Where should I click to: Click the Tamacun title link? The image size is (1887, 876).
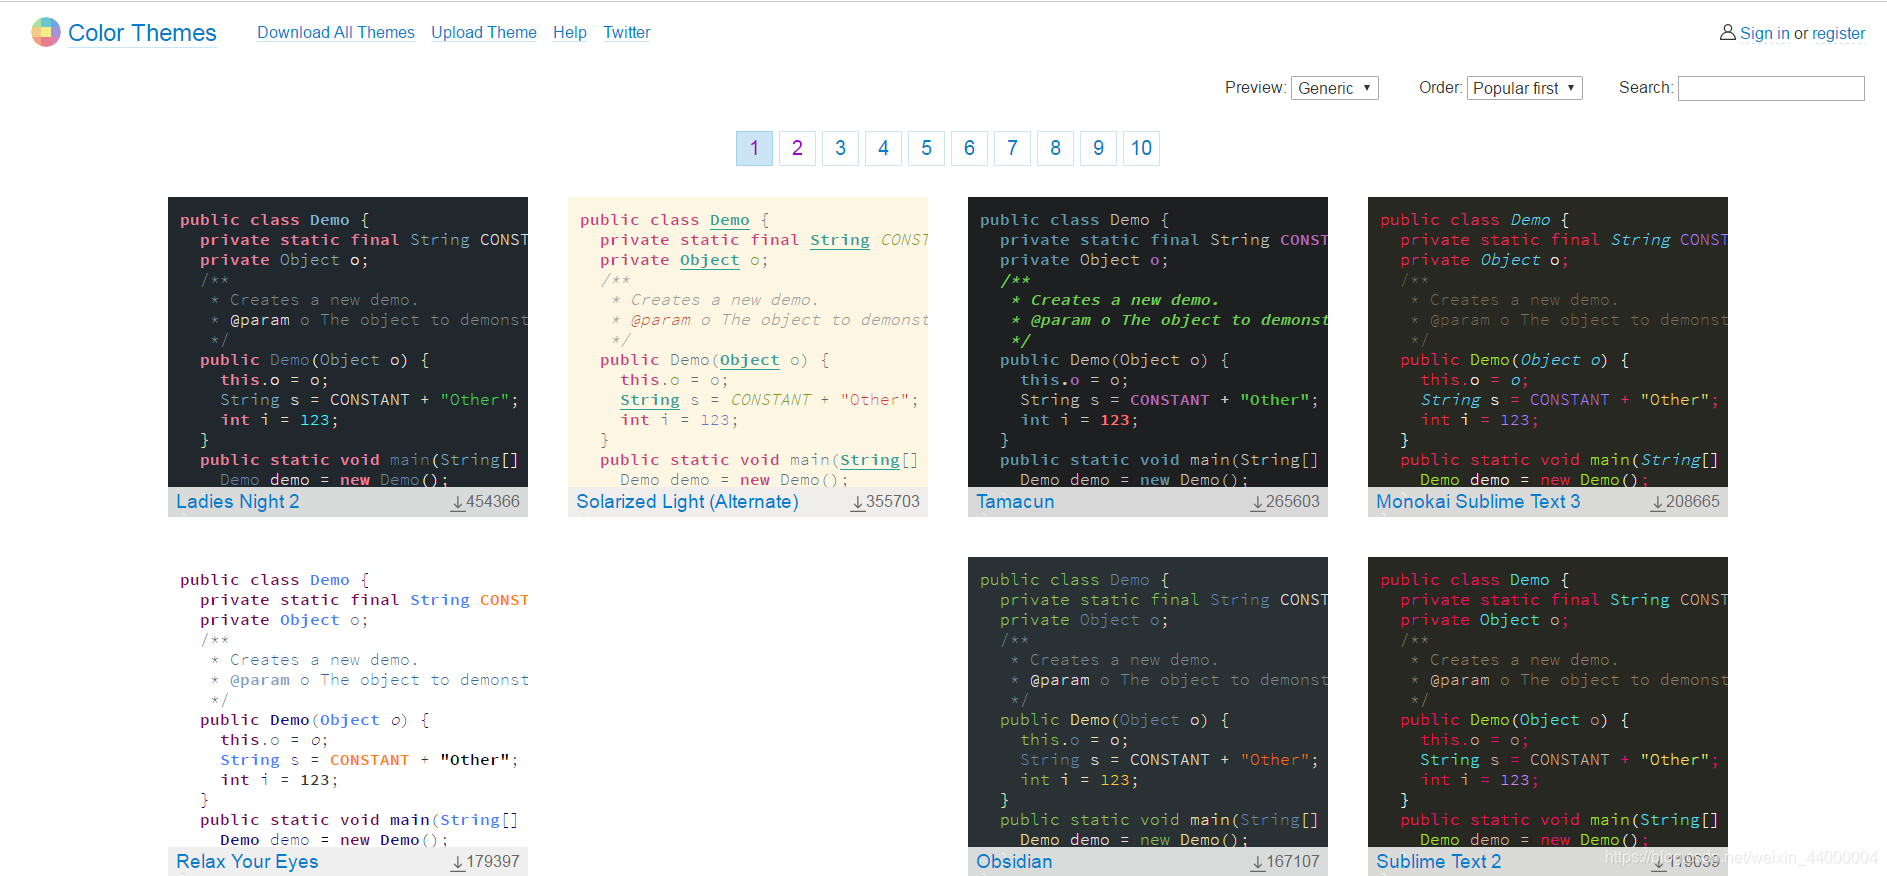click(1015, 502)
